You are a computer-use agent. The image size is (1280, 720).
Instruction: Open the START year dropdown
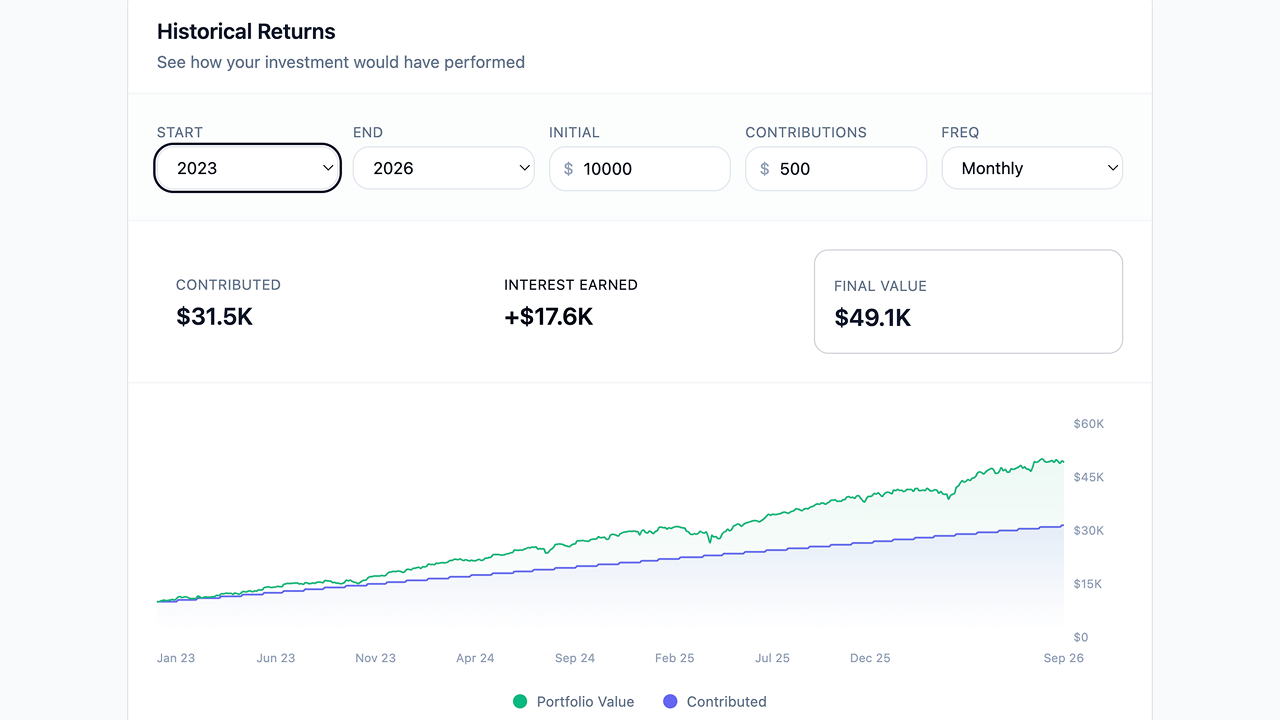tap(248, 168)
